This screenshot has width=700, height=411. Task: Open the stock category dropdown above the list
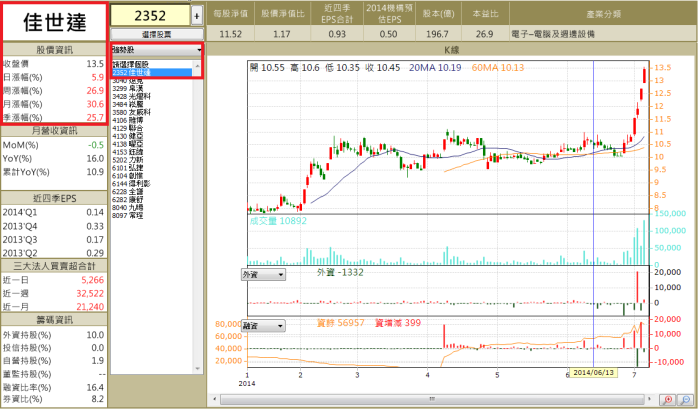click(157, 50)
